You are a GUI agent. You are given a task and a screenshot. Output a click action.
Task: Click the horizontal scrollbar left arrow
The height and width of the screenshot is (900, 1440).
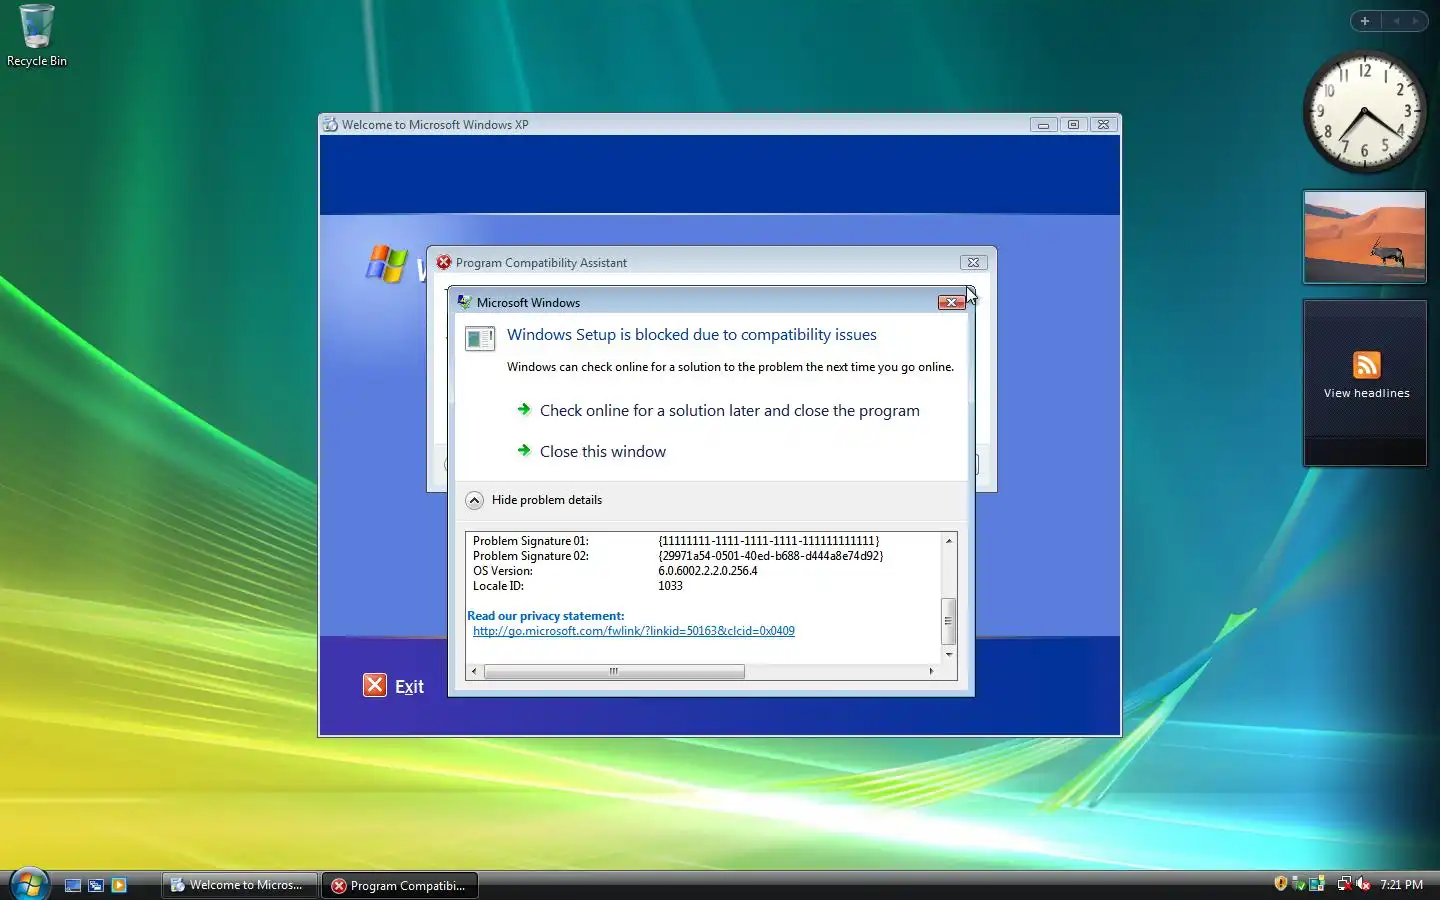[x=475, y=671]
